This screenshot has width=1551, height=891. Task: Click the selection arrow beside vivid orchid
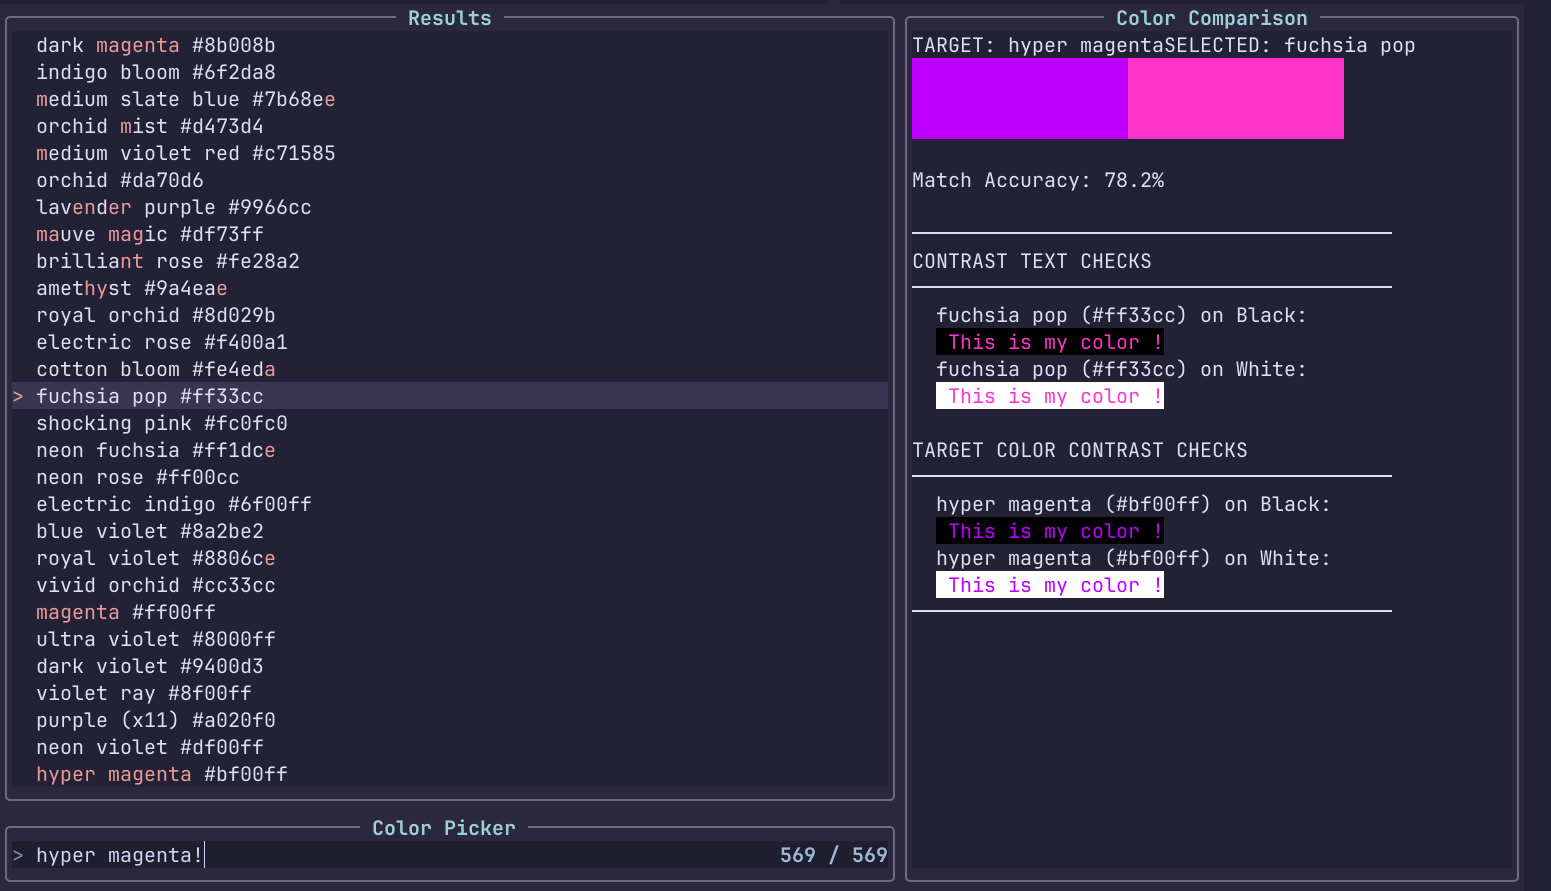(x=17, y=585)
